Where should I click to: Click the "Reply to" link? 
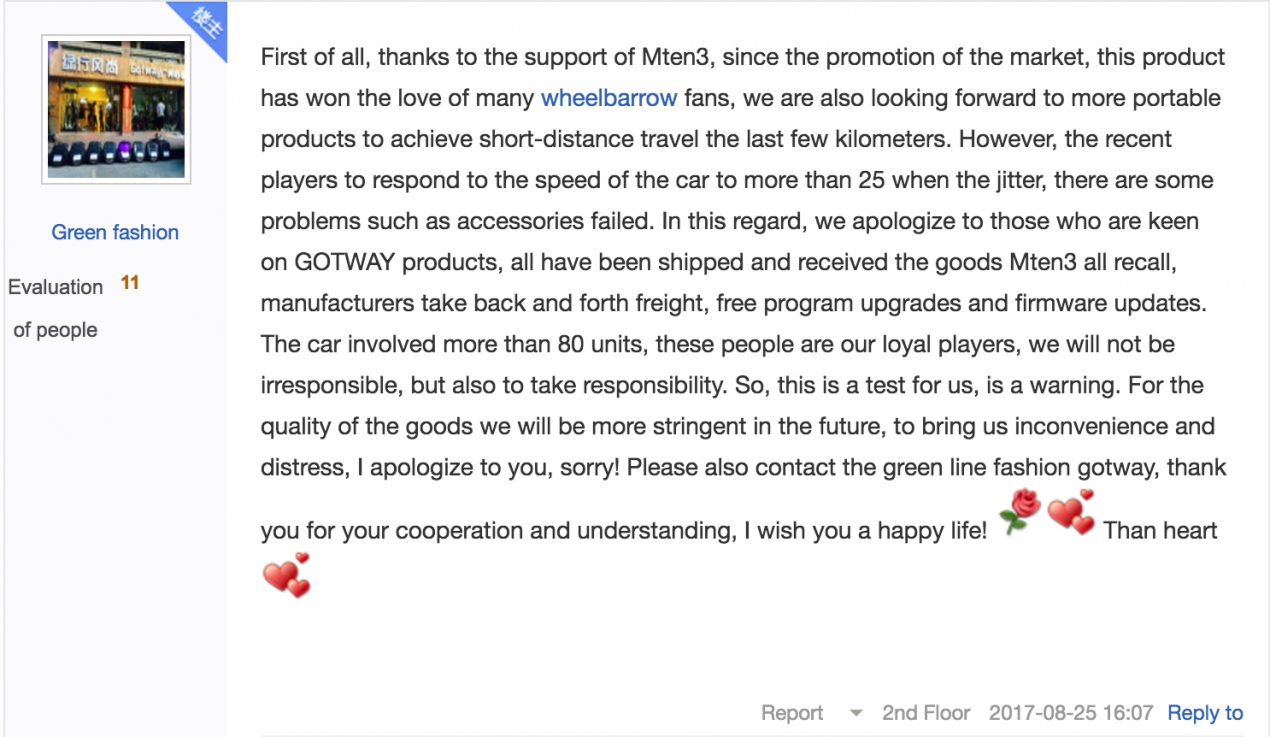point(1205,713)
